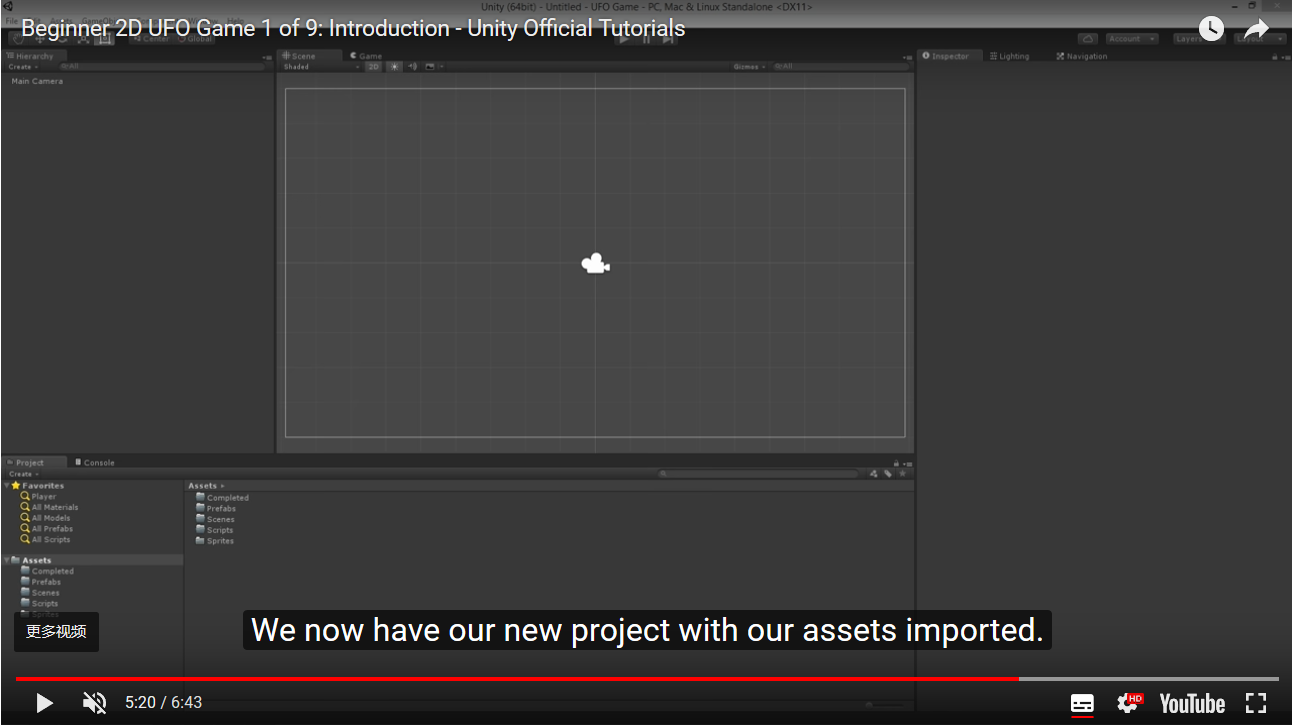Toggle the Project panel lock
Screen dimensions: 1292x725
tap(897, 463)
